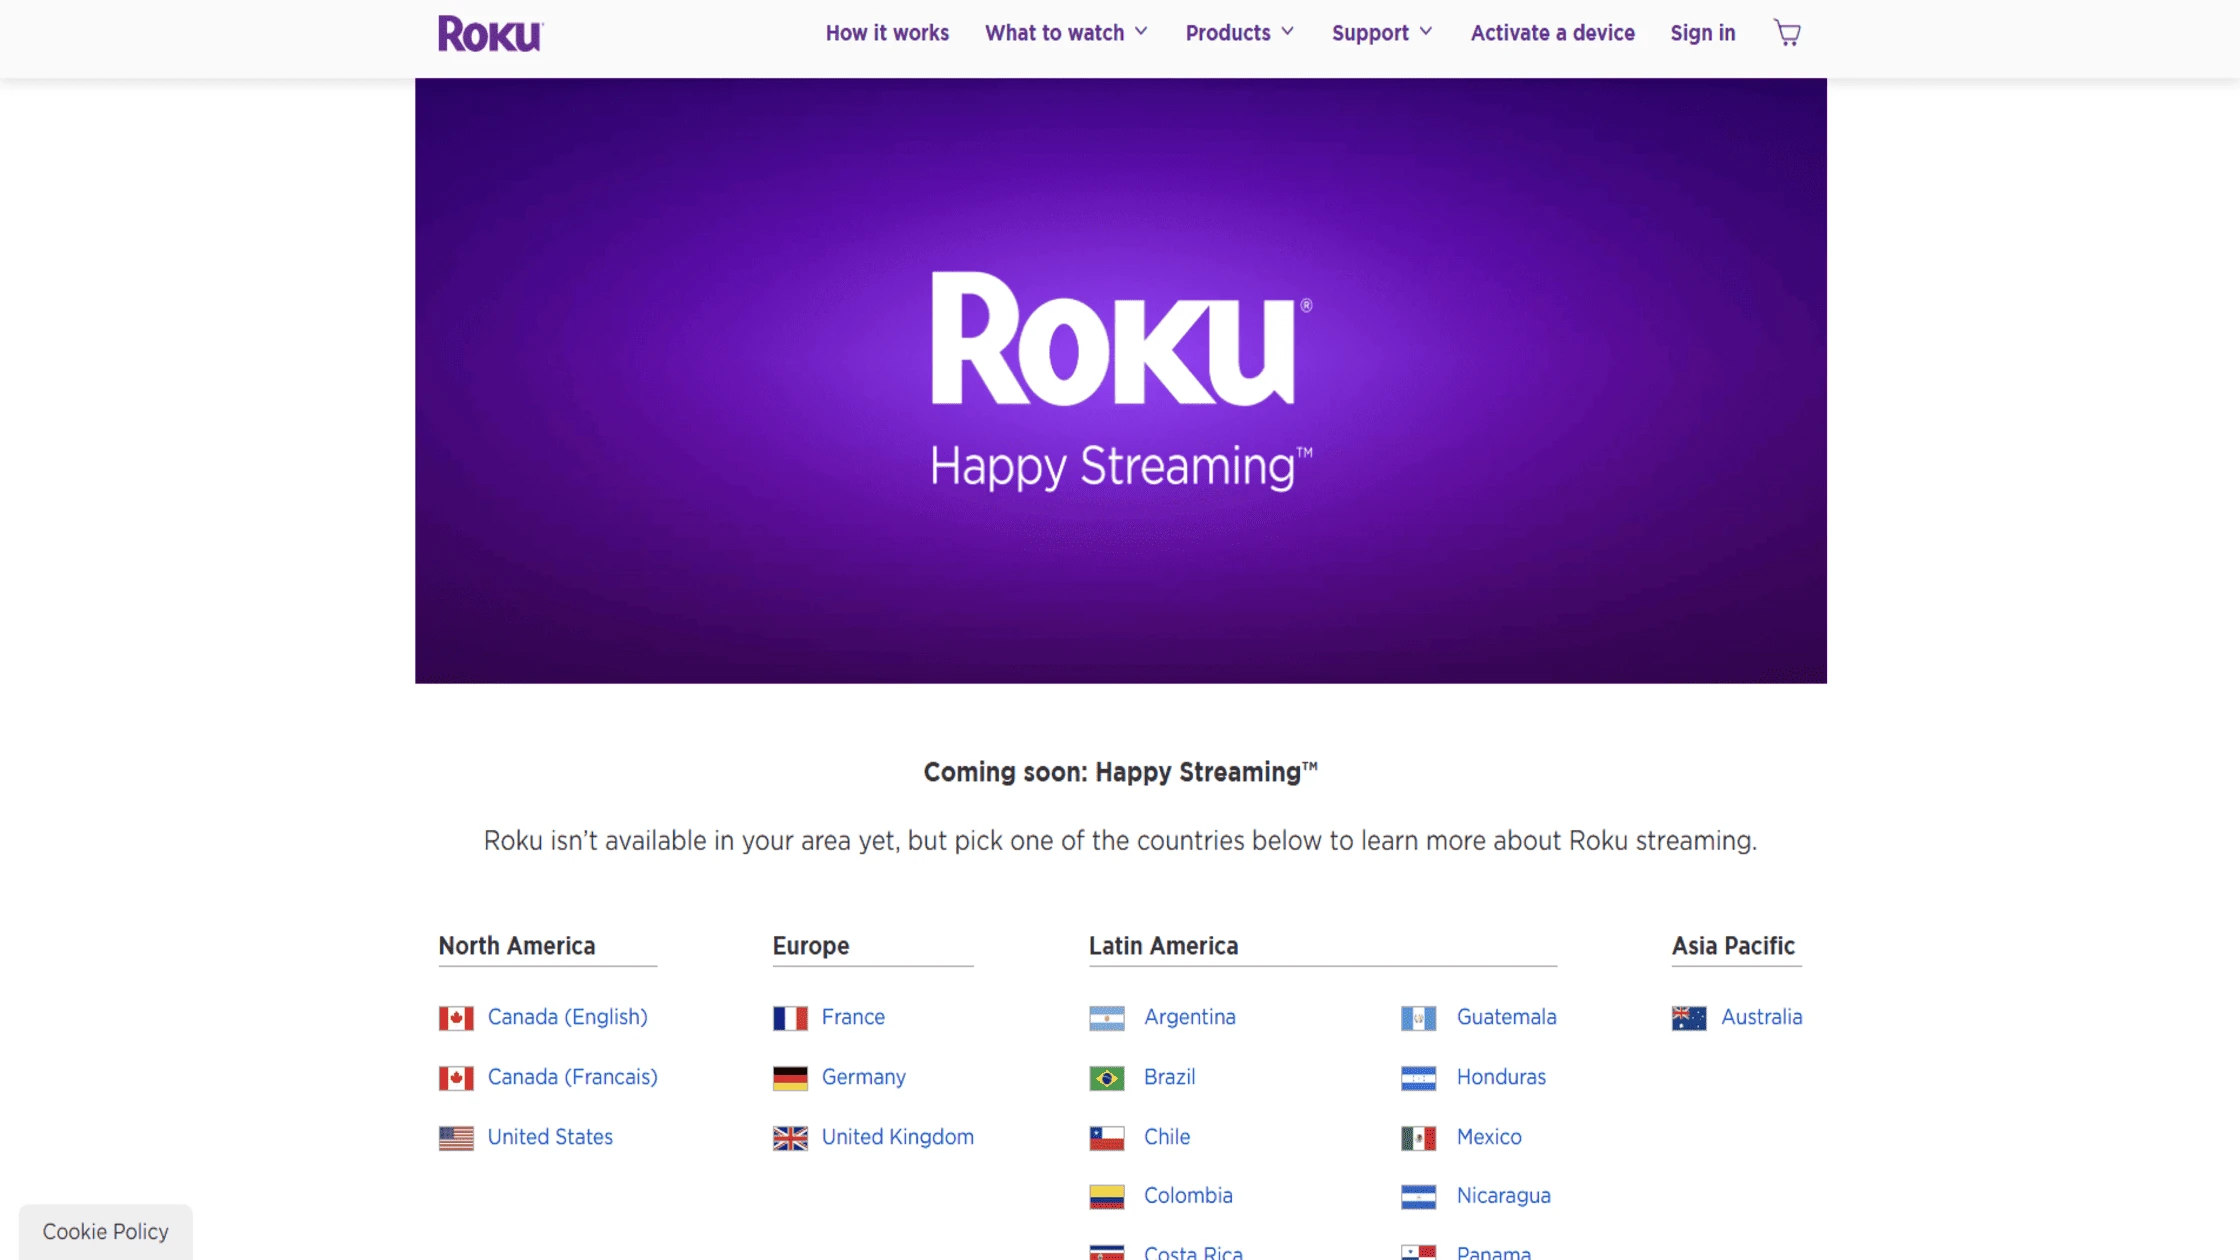Click the Canadian flag beside Canada (English)
2240x1260 pixels.
tap(457, 1017)
